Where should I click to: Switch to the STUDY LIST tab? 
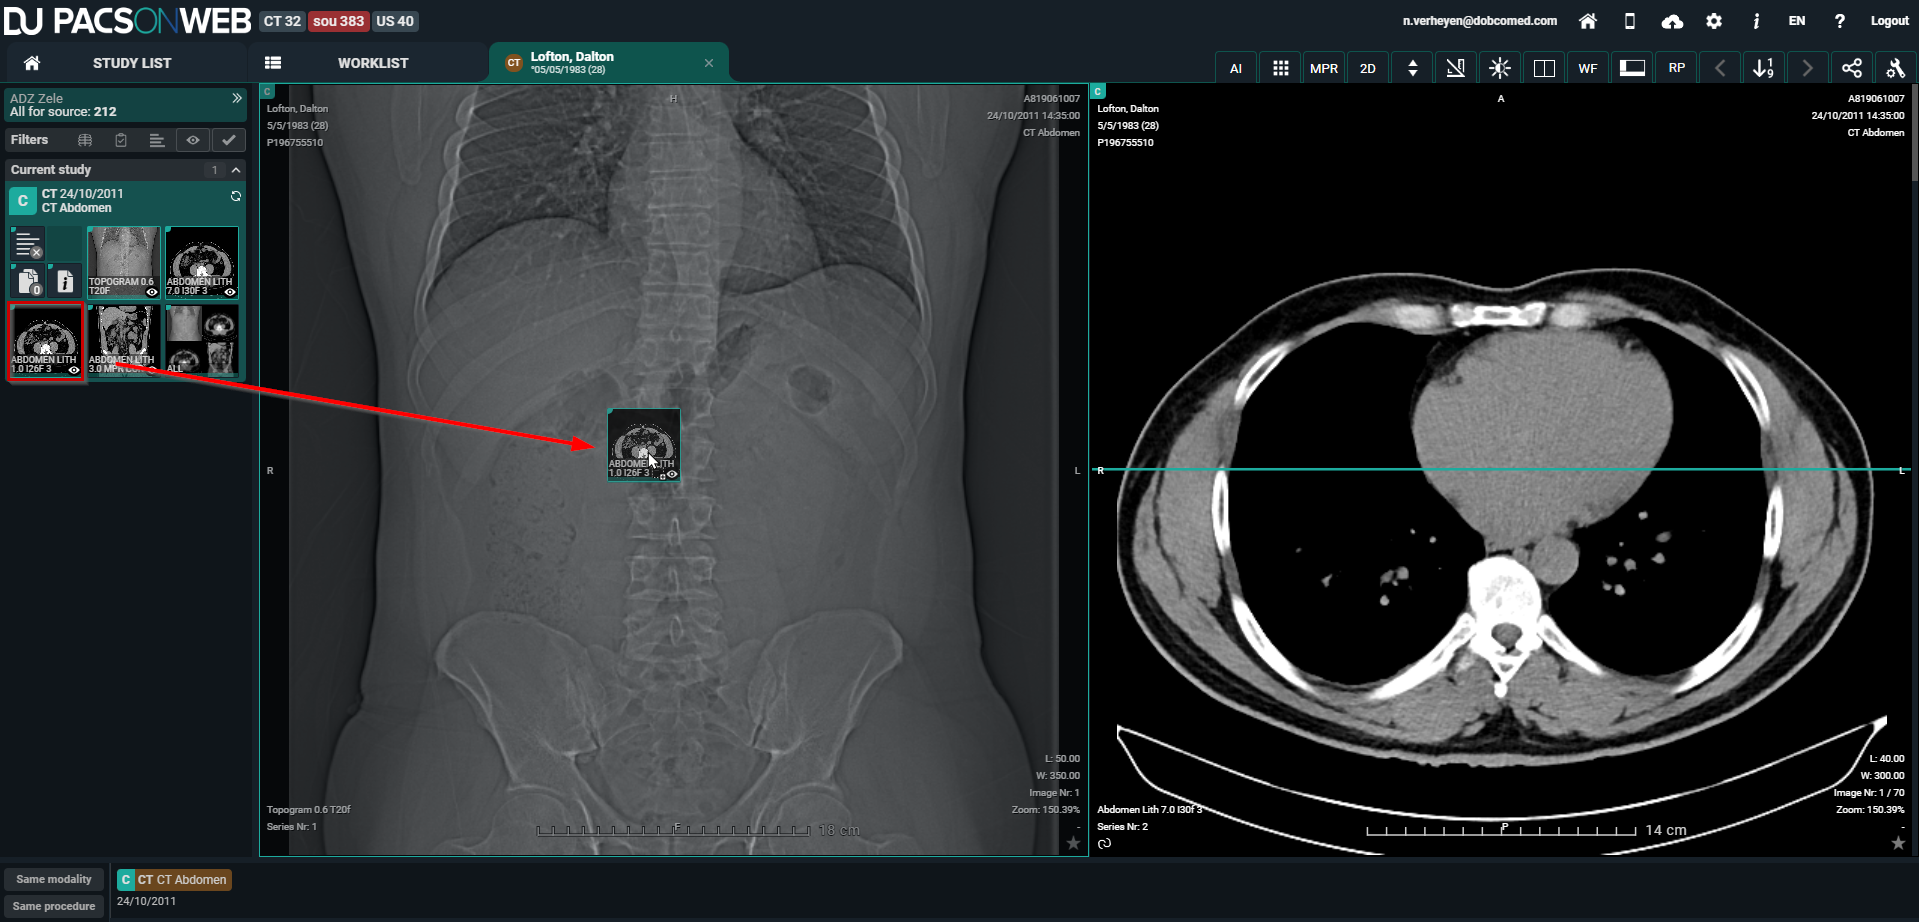(131, 63)
